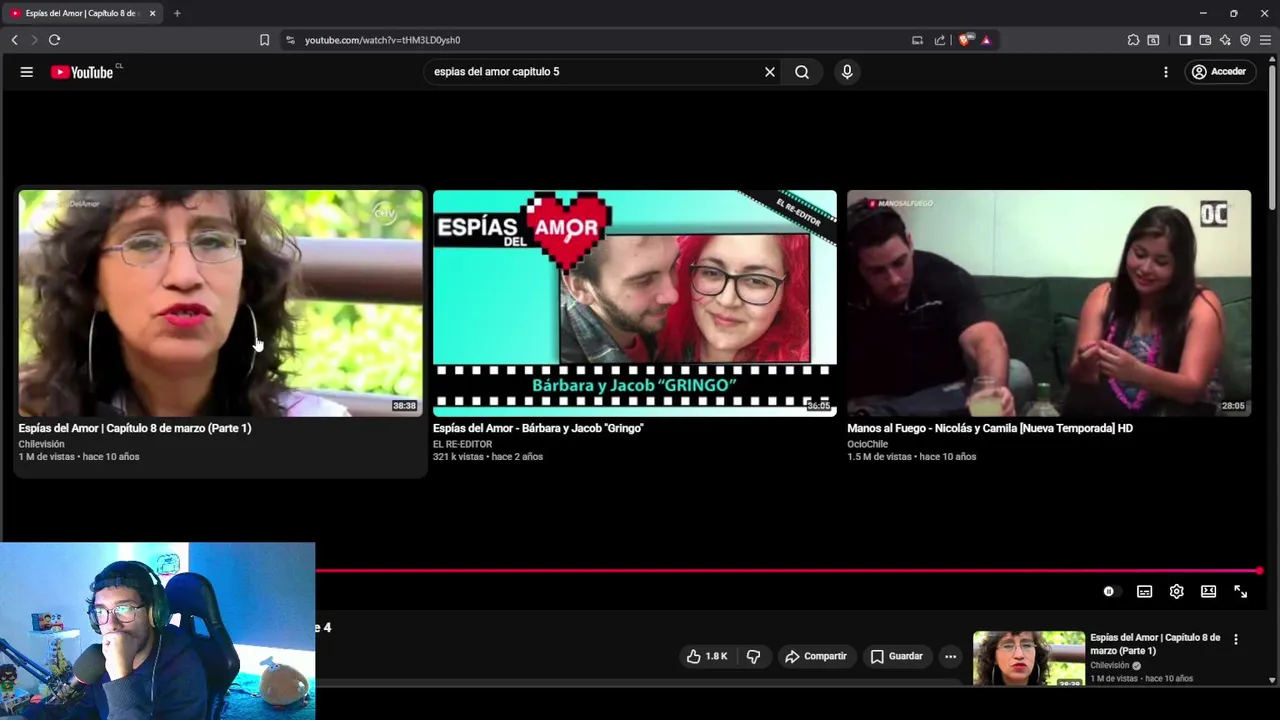Click the '1.5 M de vistas • hace 10 años' text
Viewport: 1280px width, 720px height.
click(911, 457)
